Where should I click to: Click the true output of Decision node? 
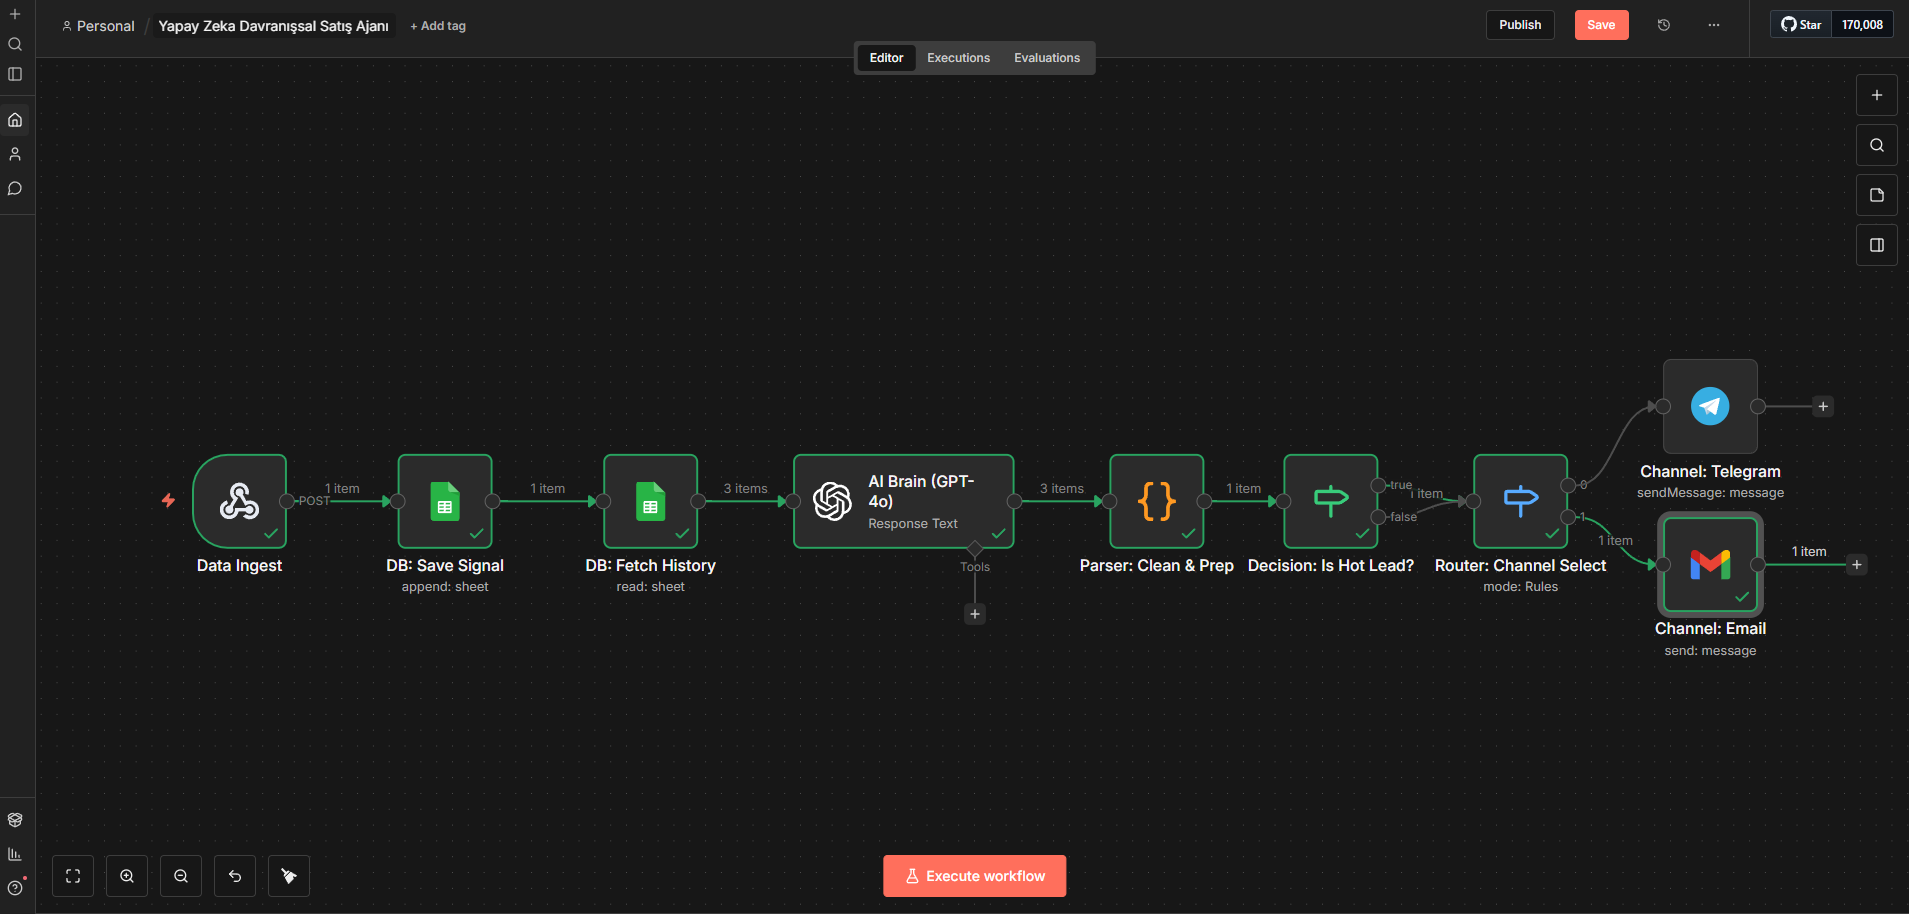coord(1379,485)
